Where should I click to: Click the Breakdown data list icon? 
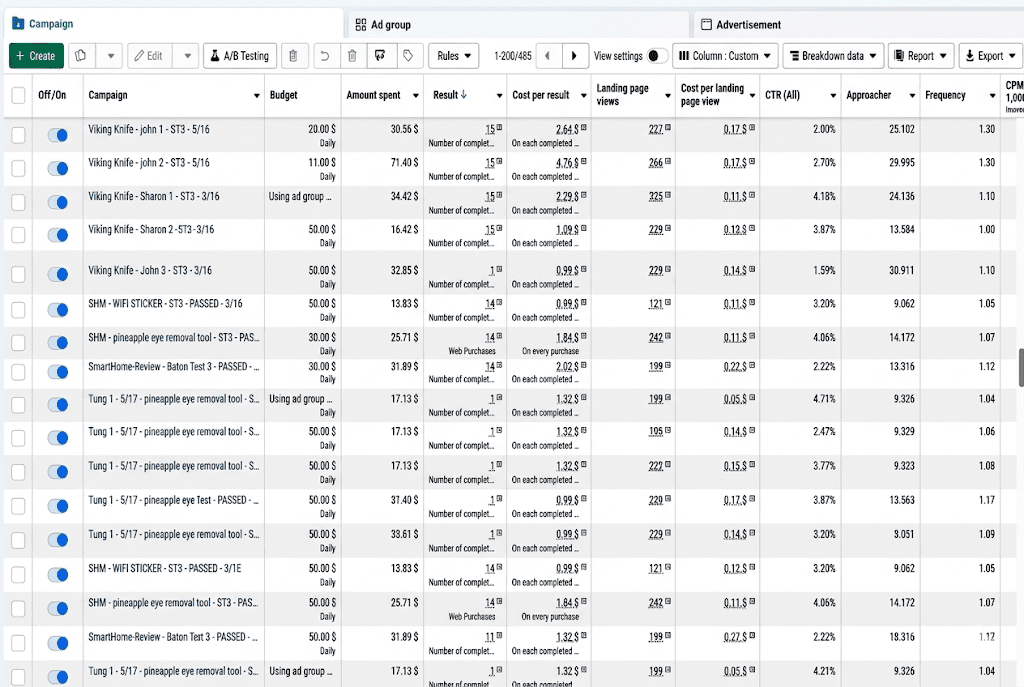pyautogui.click(x=794, y=56)
